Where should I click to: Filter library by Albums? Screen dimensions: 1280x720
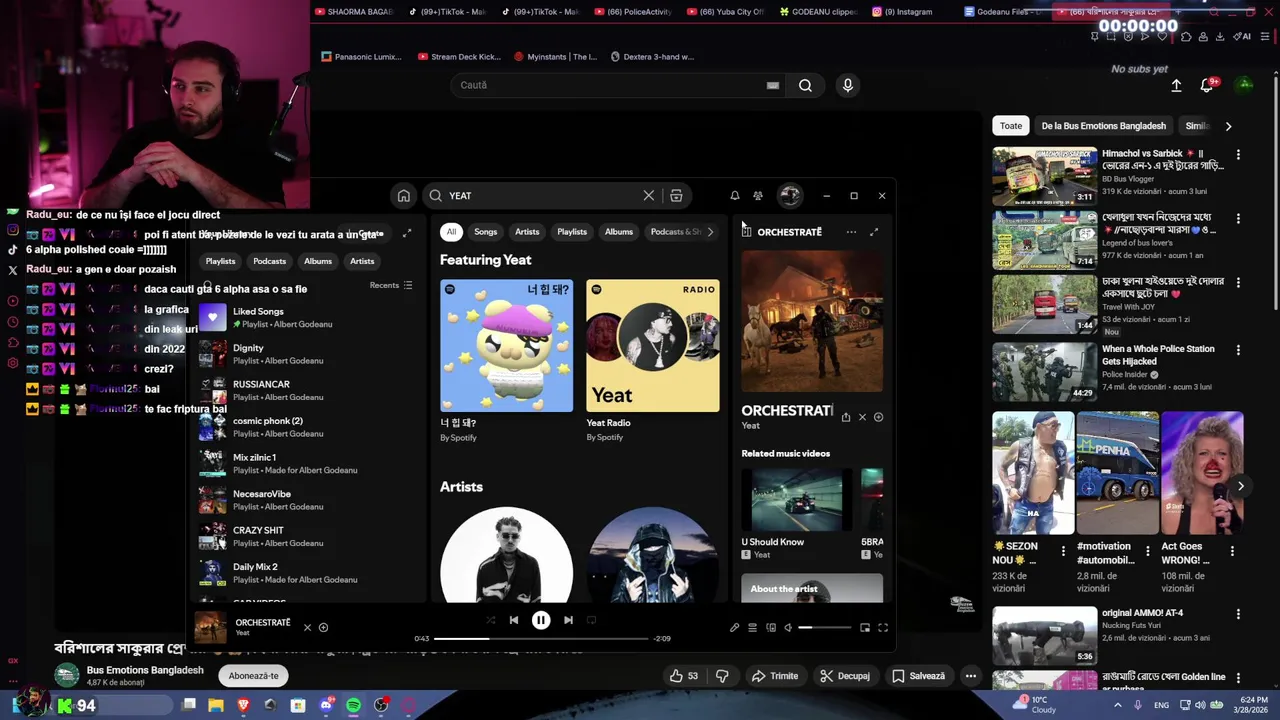(318, 261)
